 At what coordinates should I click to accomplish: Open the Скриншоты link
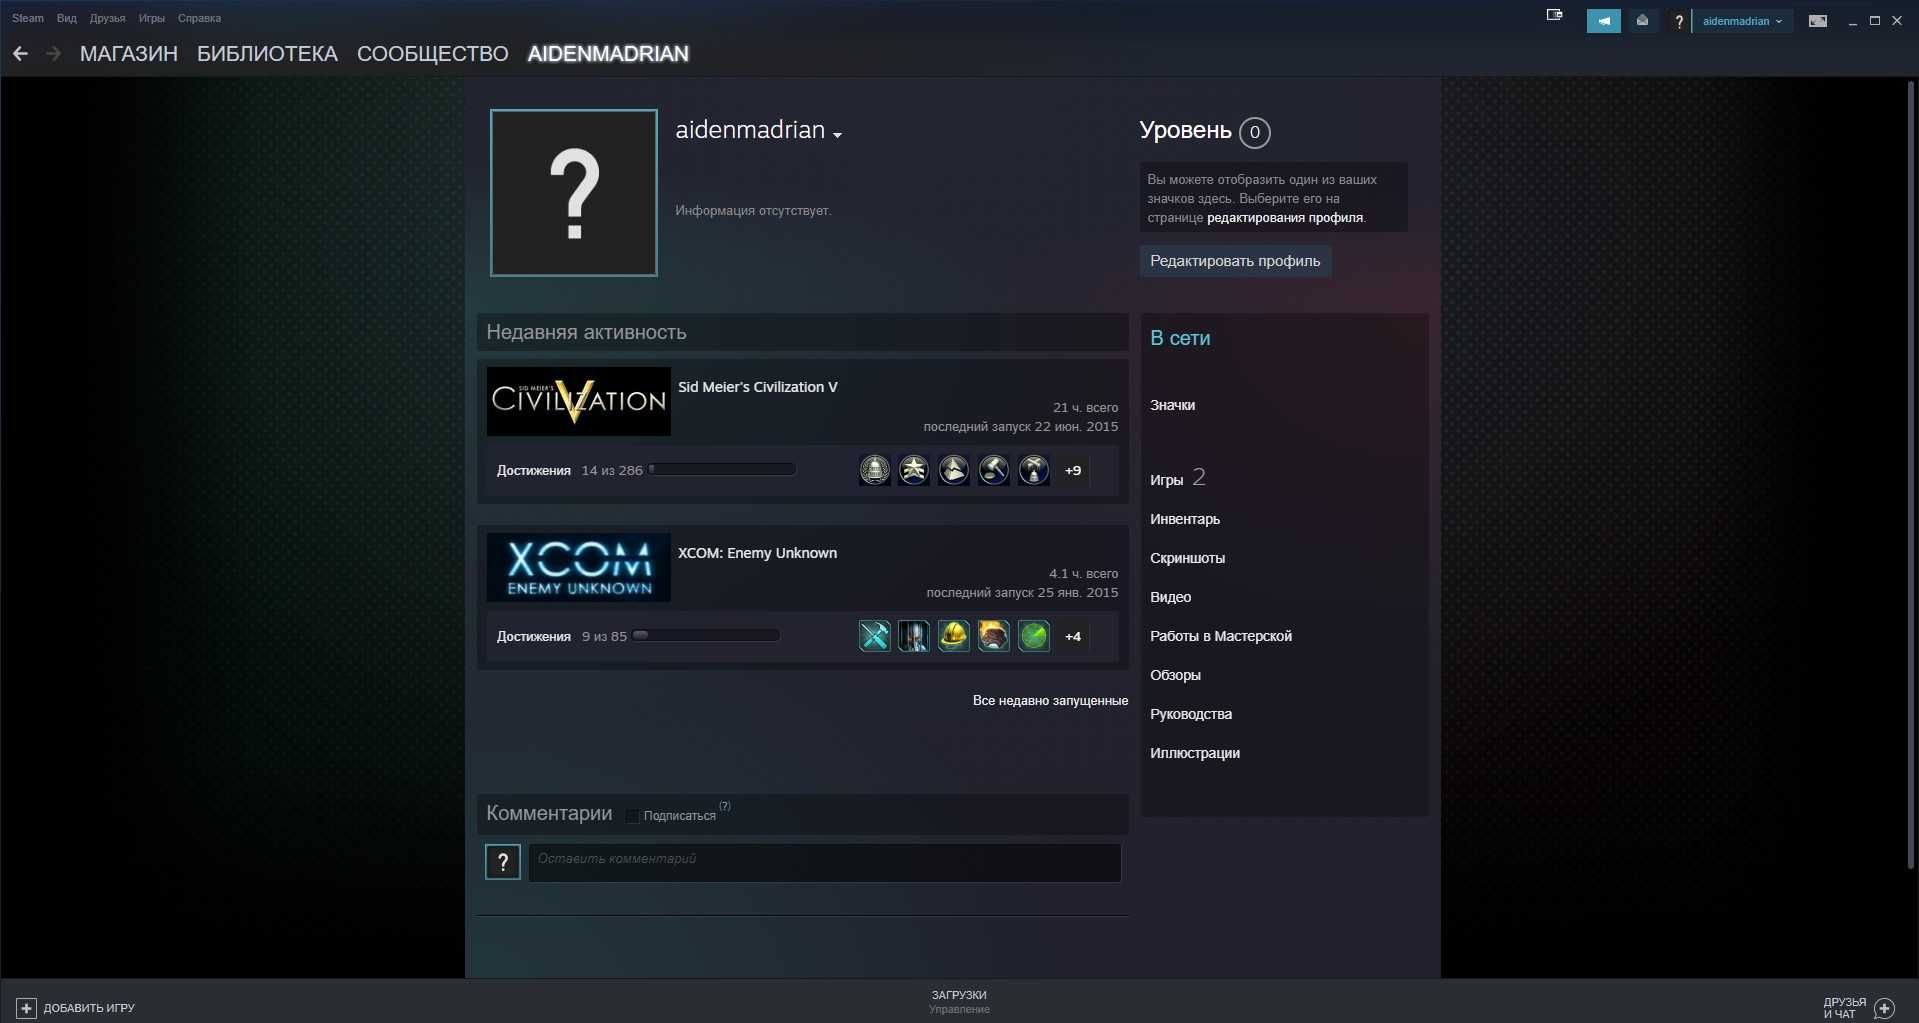(x=1187, y=558)
